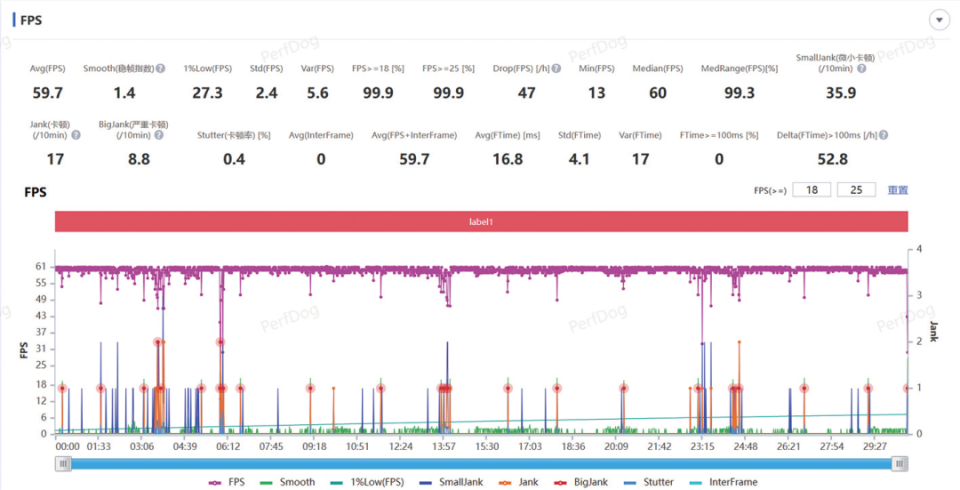The image size is (960, 490).
Task: Hide 1%Low(FPS) series via legend
Action: click(x=367, y=482)
